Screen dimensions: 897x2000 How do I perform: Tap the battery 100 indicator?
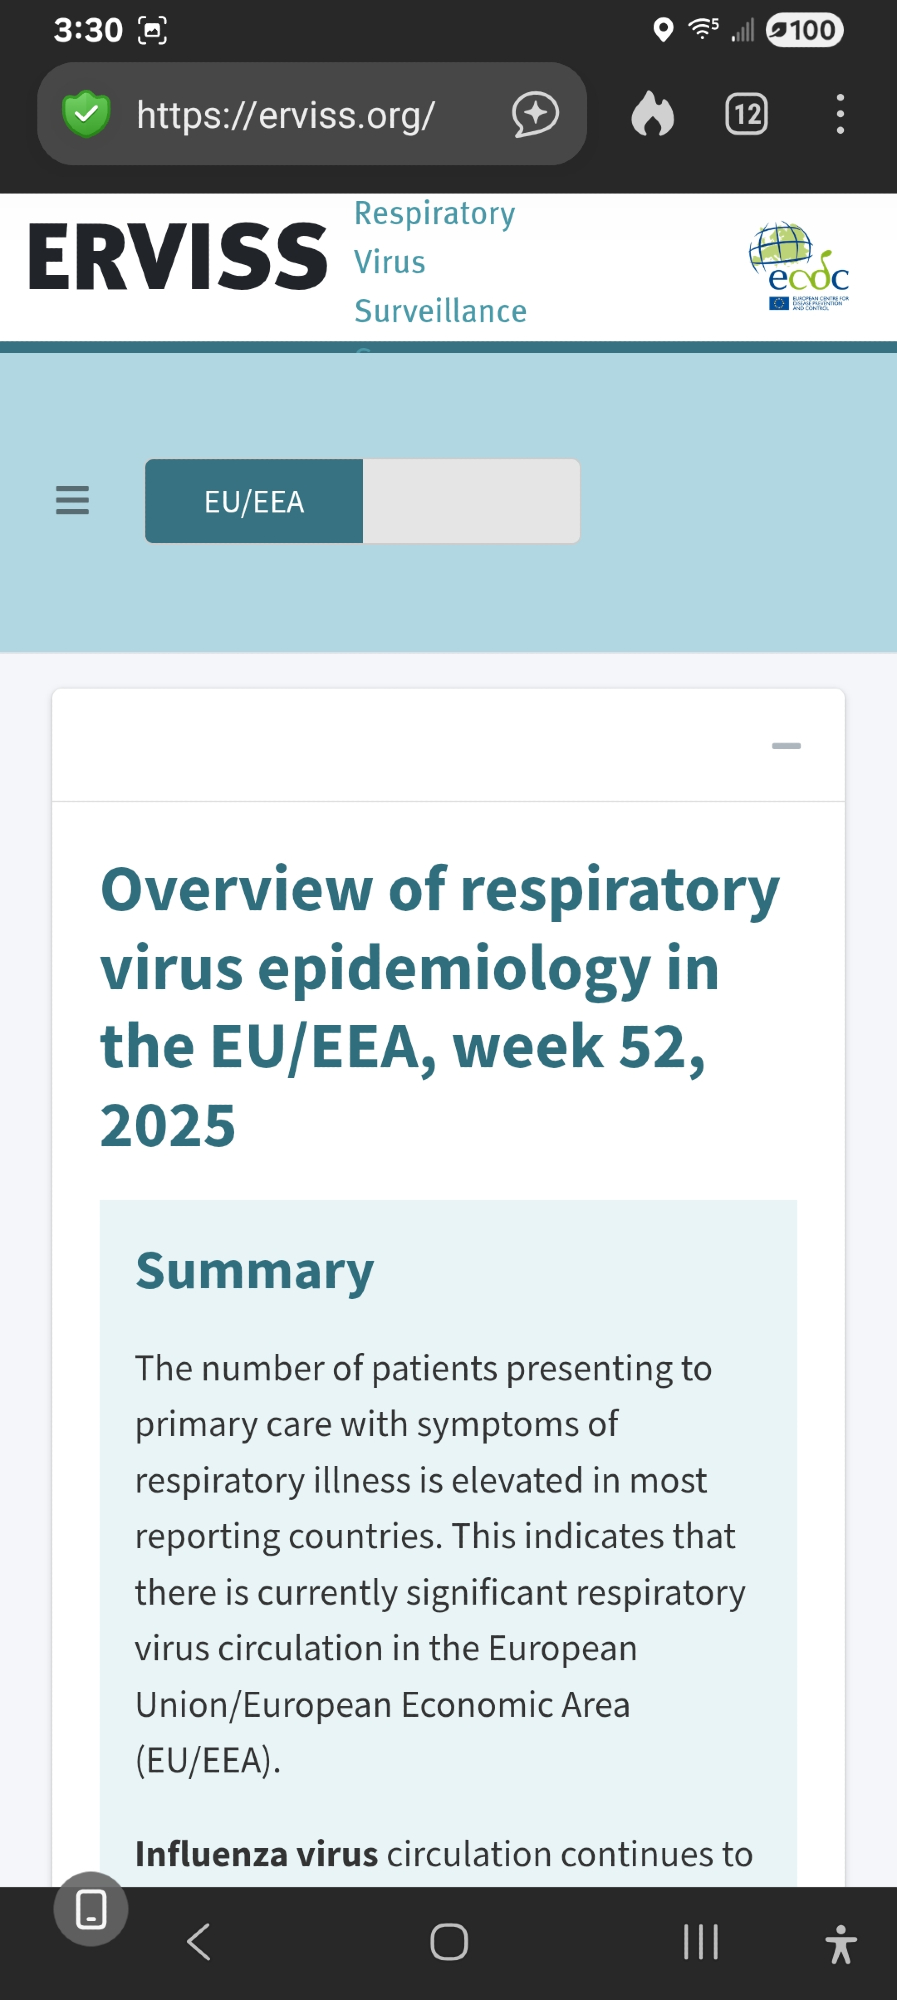804,30
